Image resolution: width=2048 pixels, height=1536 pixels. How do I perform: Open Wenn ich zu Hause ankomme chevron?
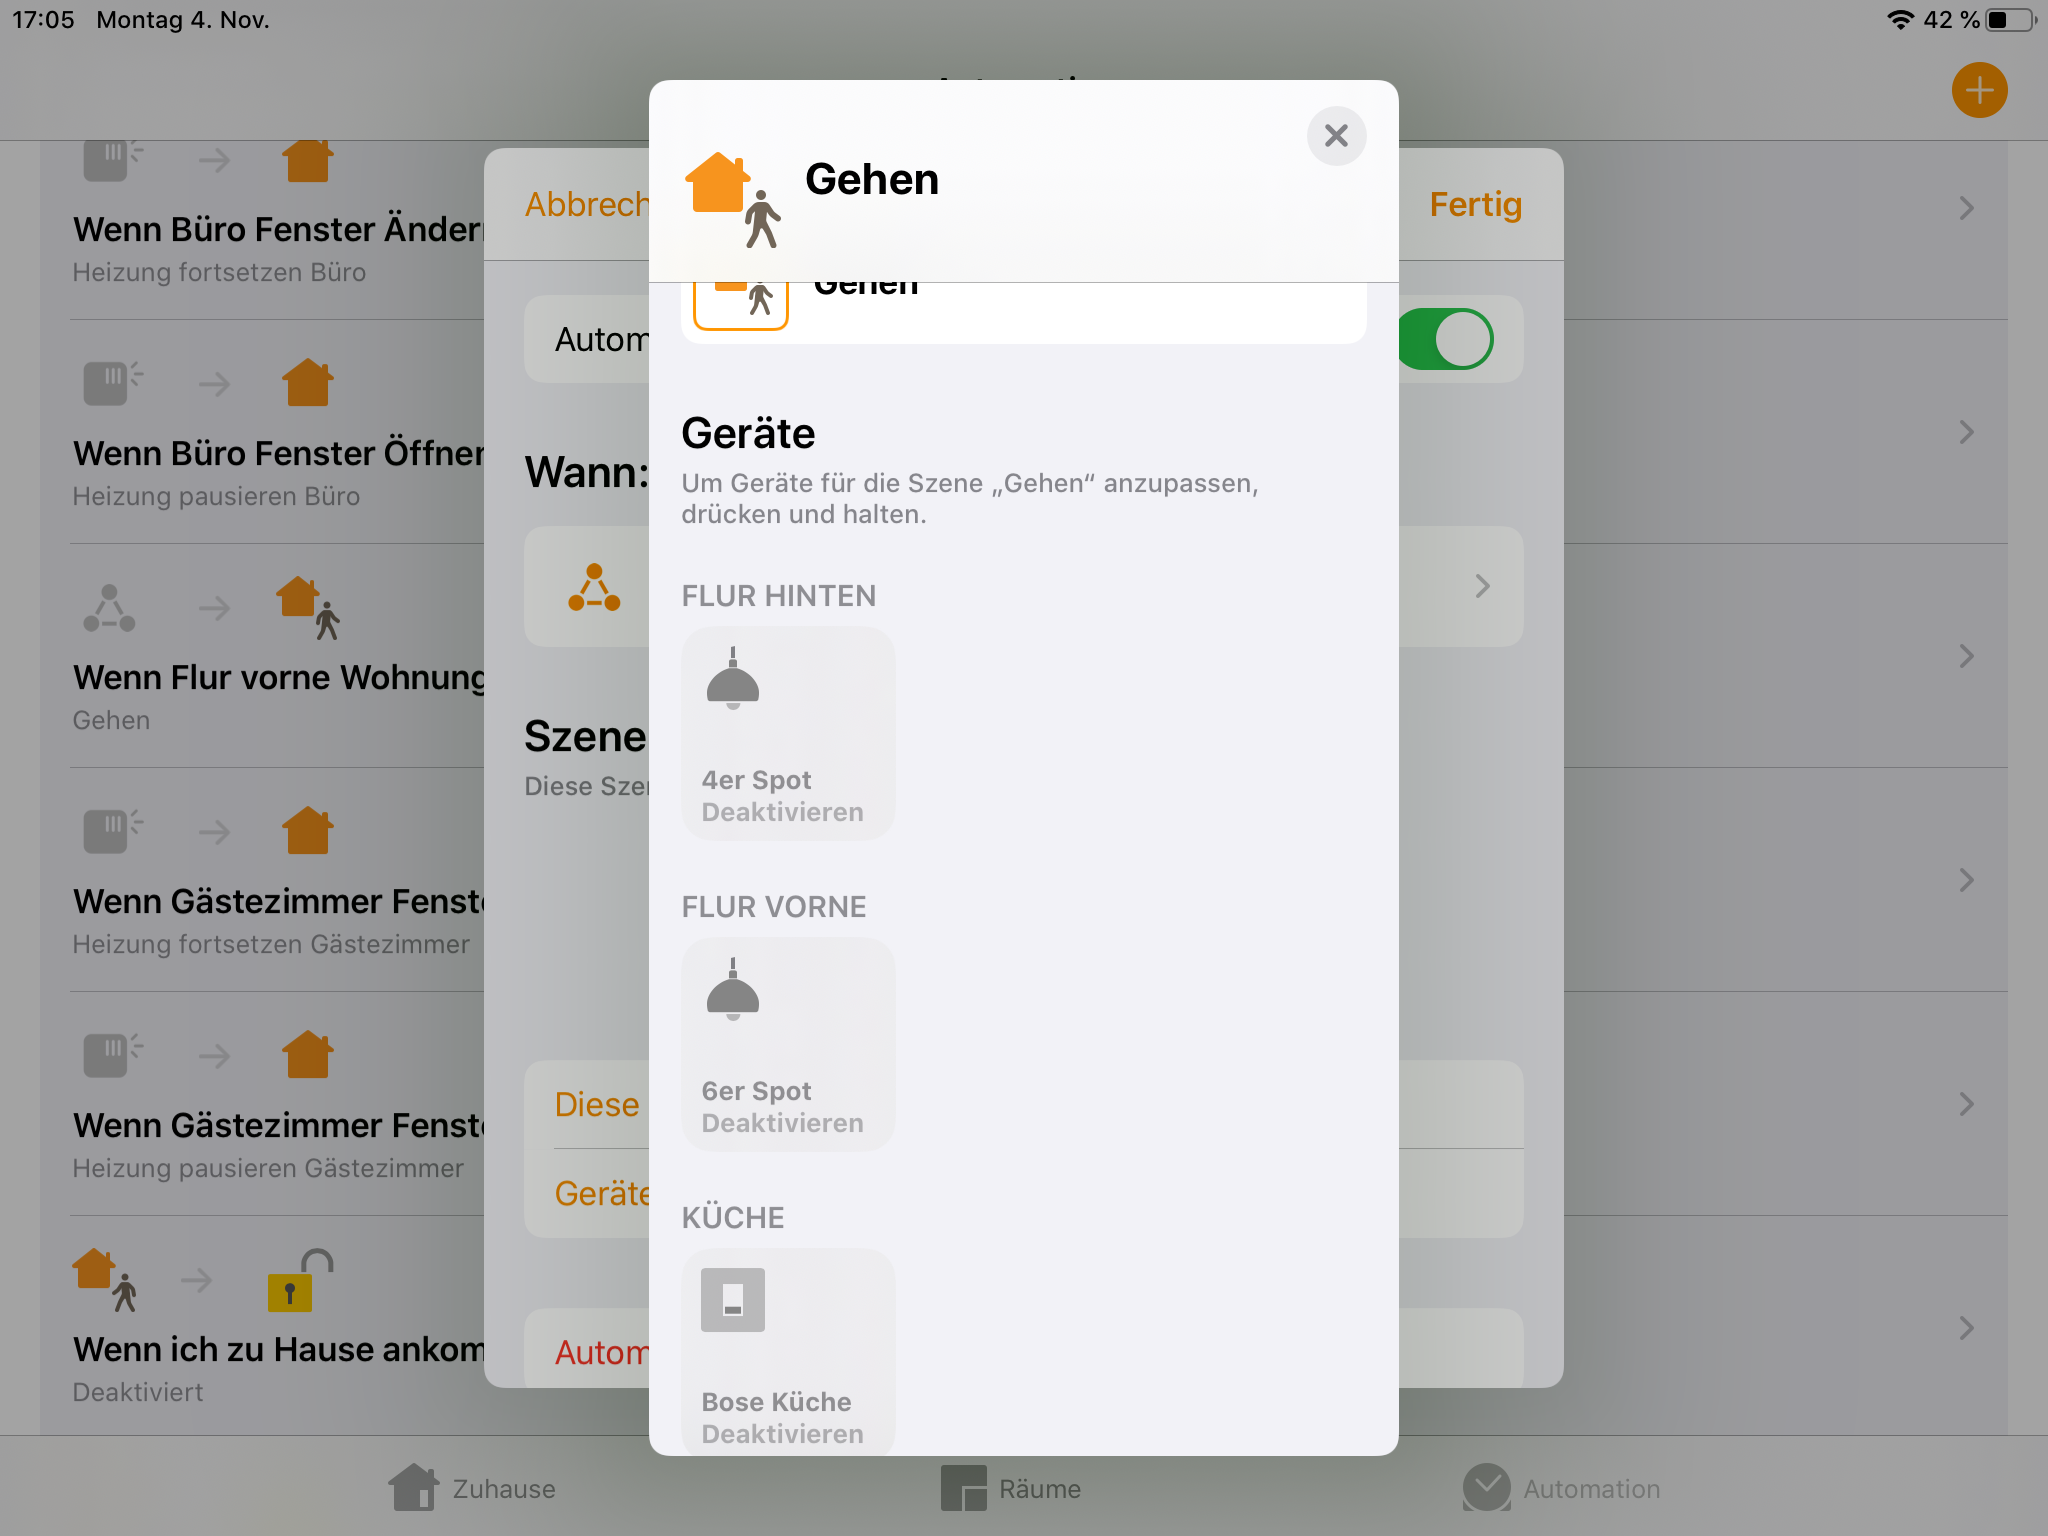coord(1966,1328)
